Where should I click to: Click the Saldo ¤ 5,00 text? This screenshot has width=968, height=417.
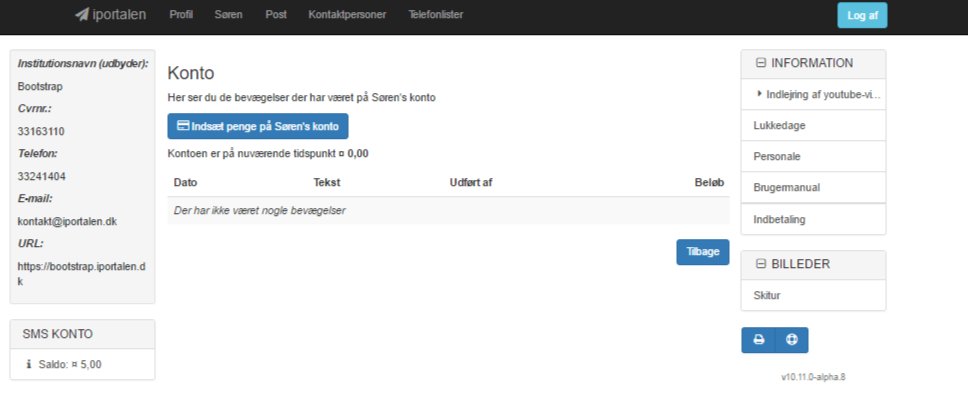(x=70, y=364)
